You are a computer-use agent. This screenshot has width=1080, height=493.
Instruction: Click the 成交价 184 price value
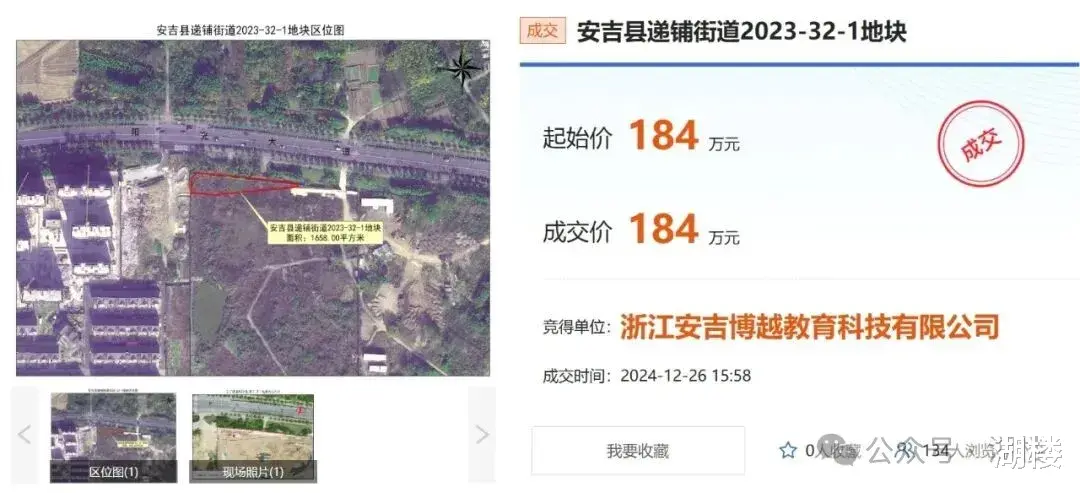coord(665,229)
